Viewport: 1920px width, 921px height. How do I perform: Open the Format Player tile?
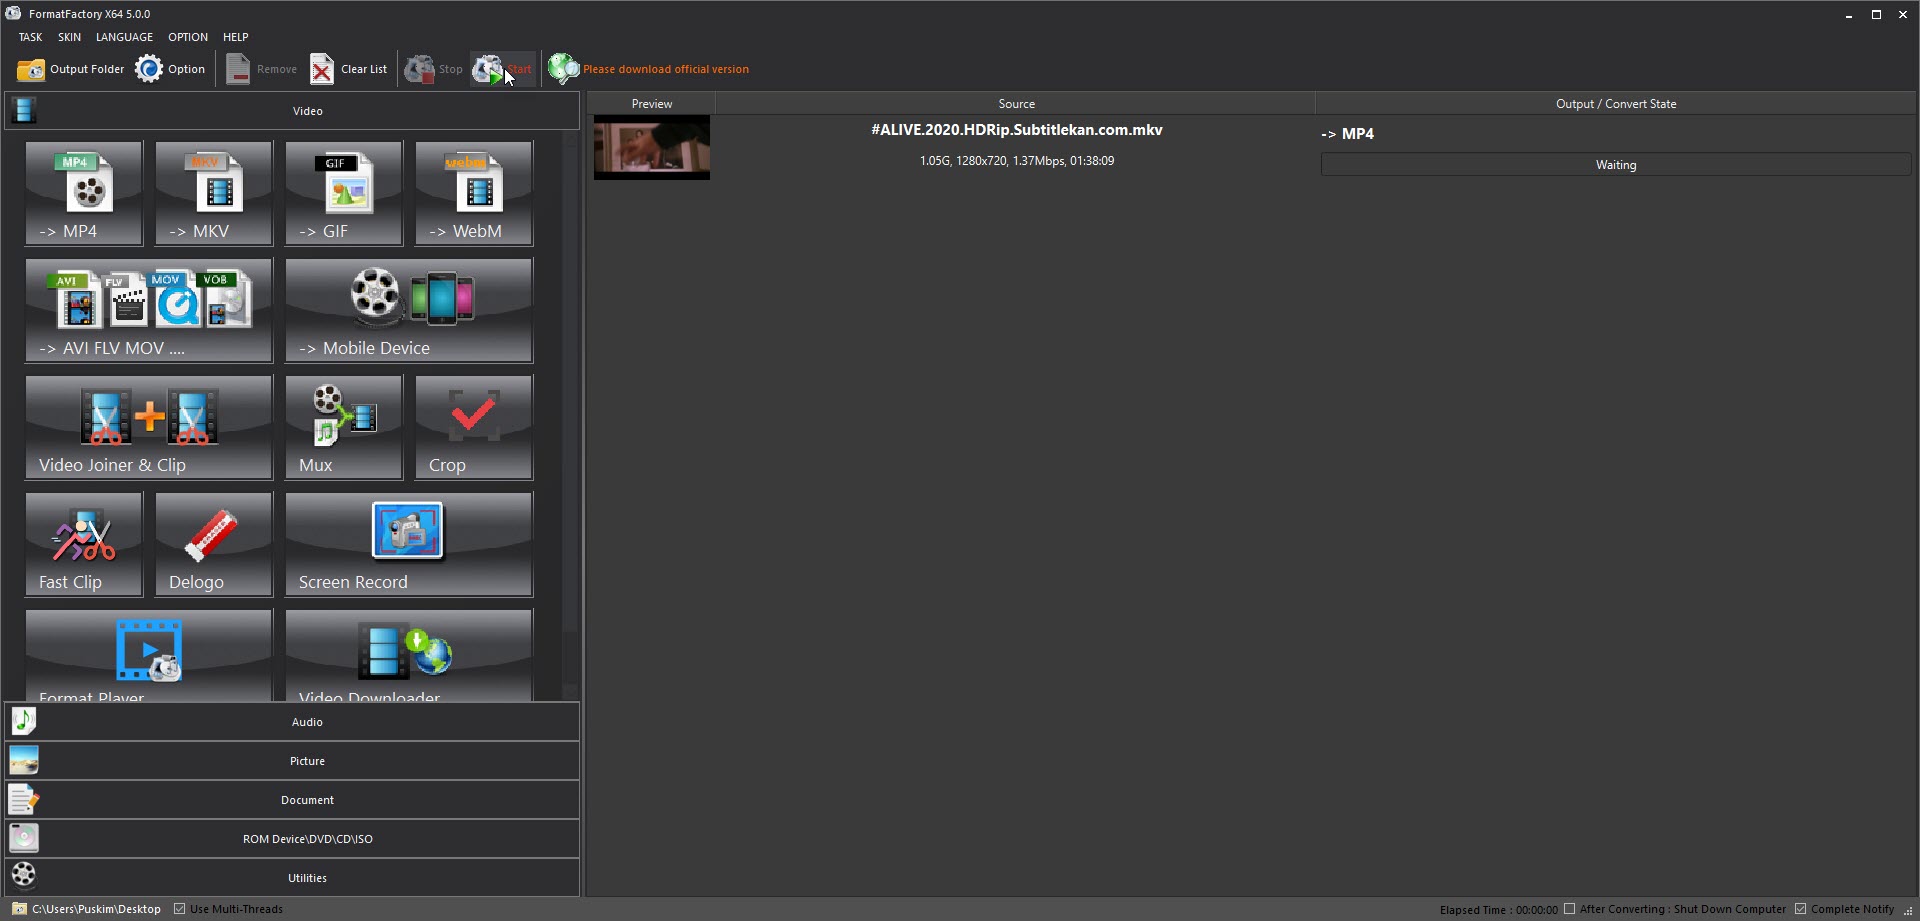(x=149, y=655)
